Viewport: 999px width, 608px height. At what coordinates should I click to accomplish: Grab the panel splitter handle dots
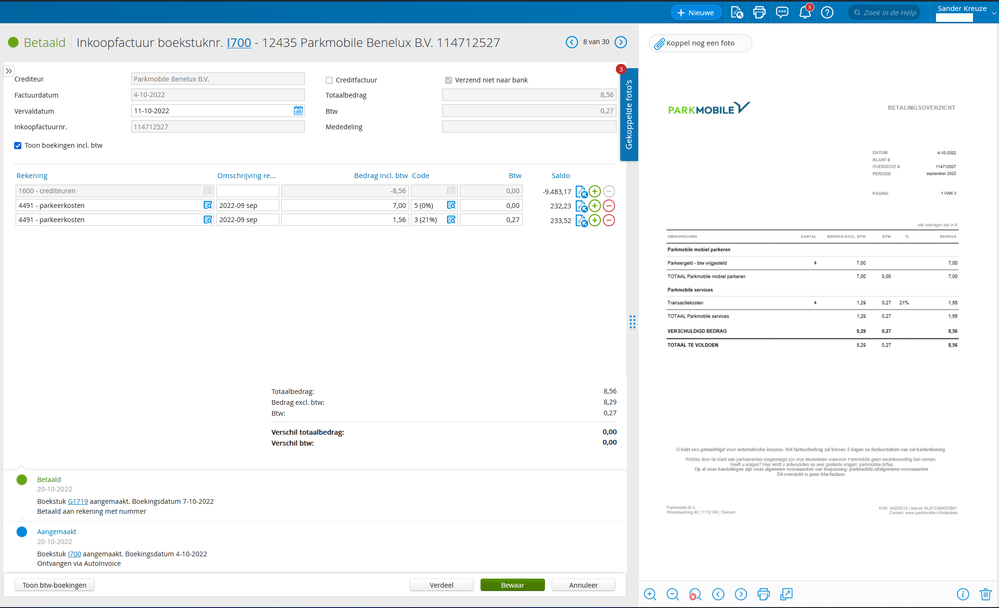(633, 322)
